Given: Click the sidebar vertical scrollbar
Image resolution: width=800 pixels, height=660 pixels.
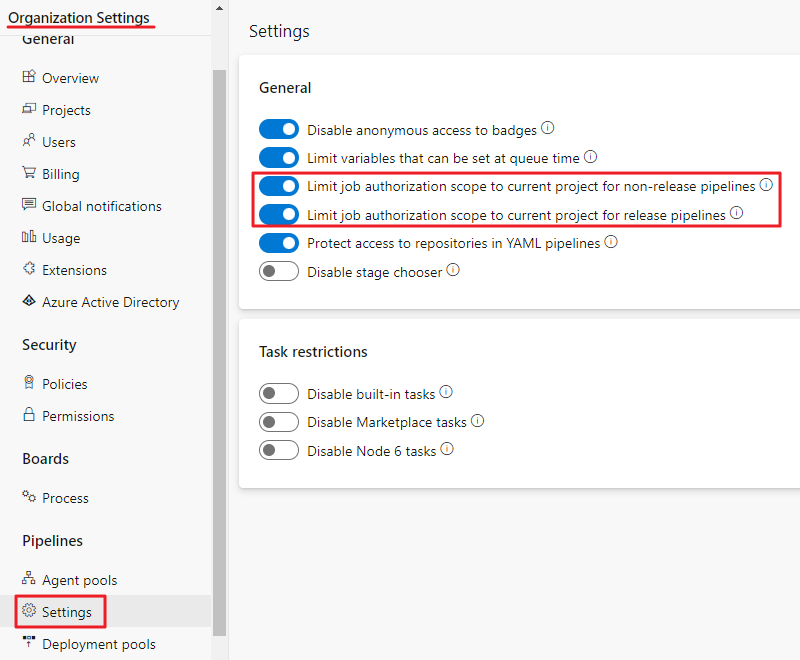Looking at the screenshot, I should 220,350.
